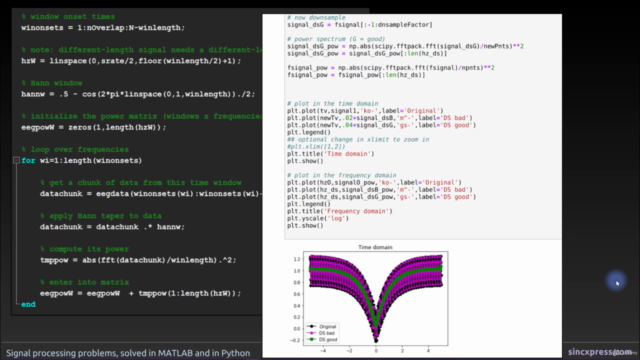The width and height of the screenshot is (640, 360).
Task: Click the '# plot in the time domain' comment
Action: click(333, 104)
